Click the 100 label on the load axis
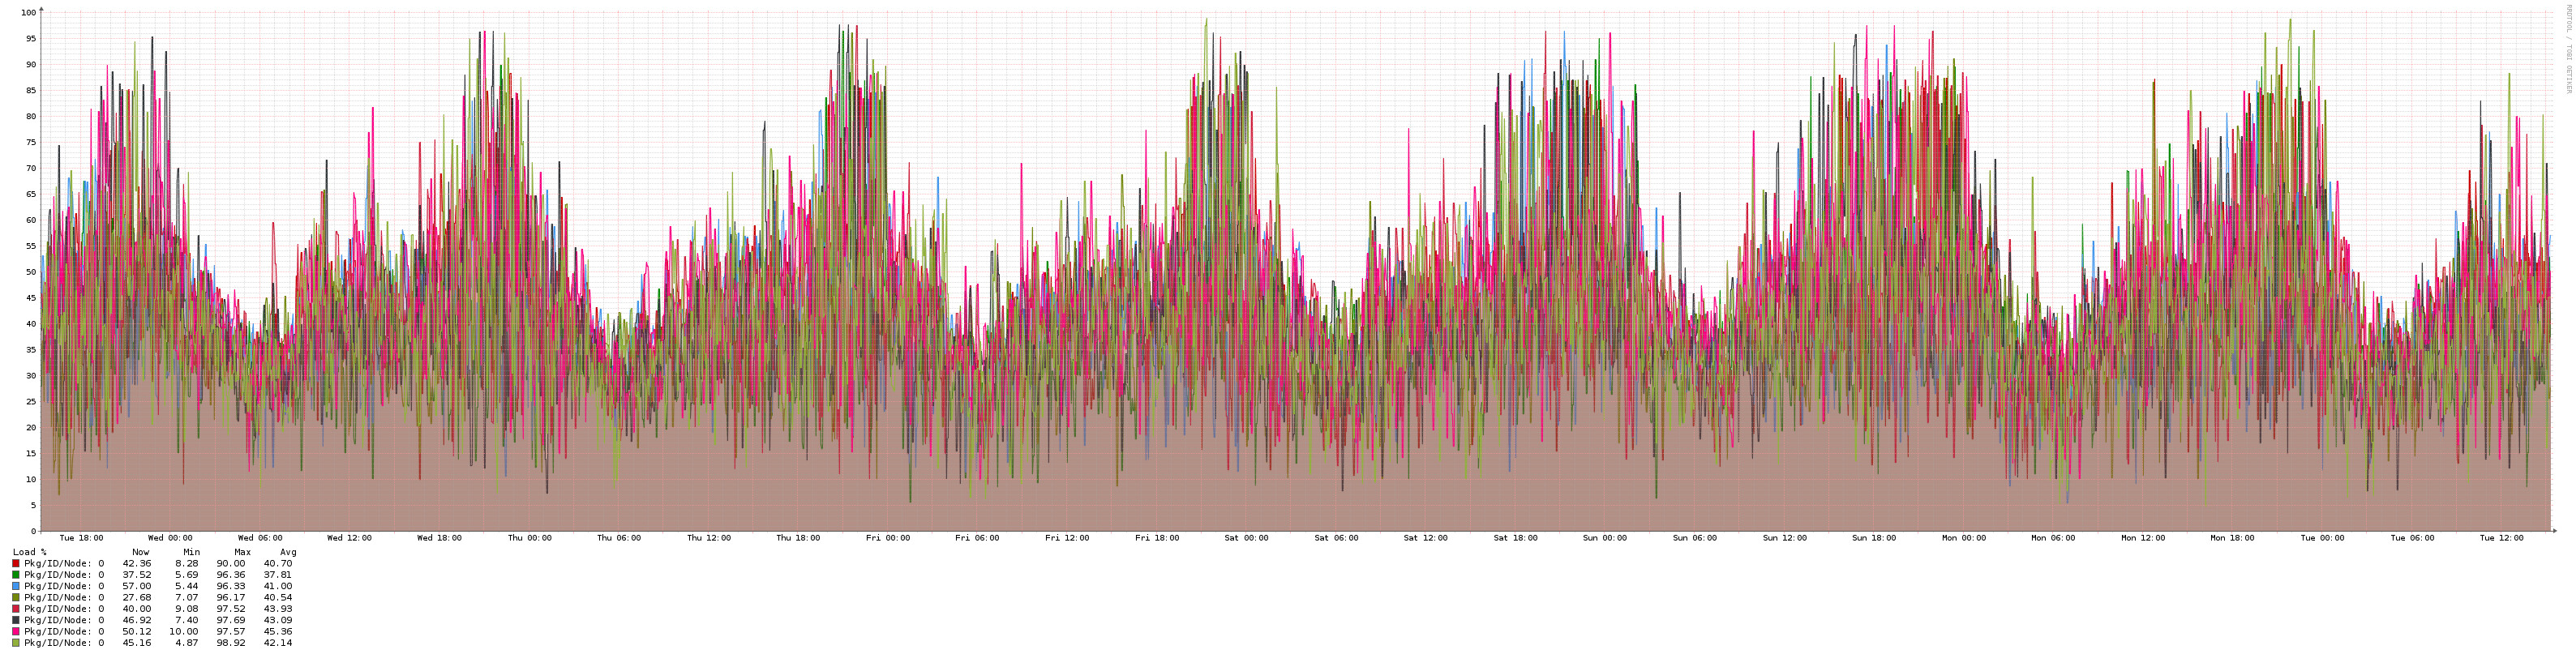This screenshot has width=2576, height=654. click(x=28, y=13)
